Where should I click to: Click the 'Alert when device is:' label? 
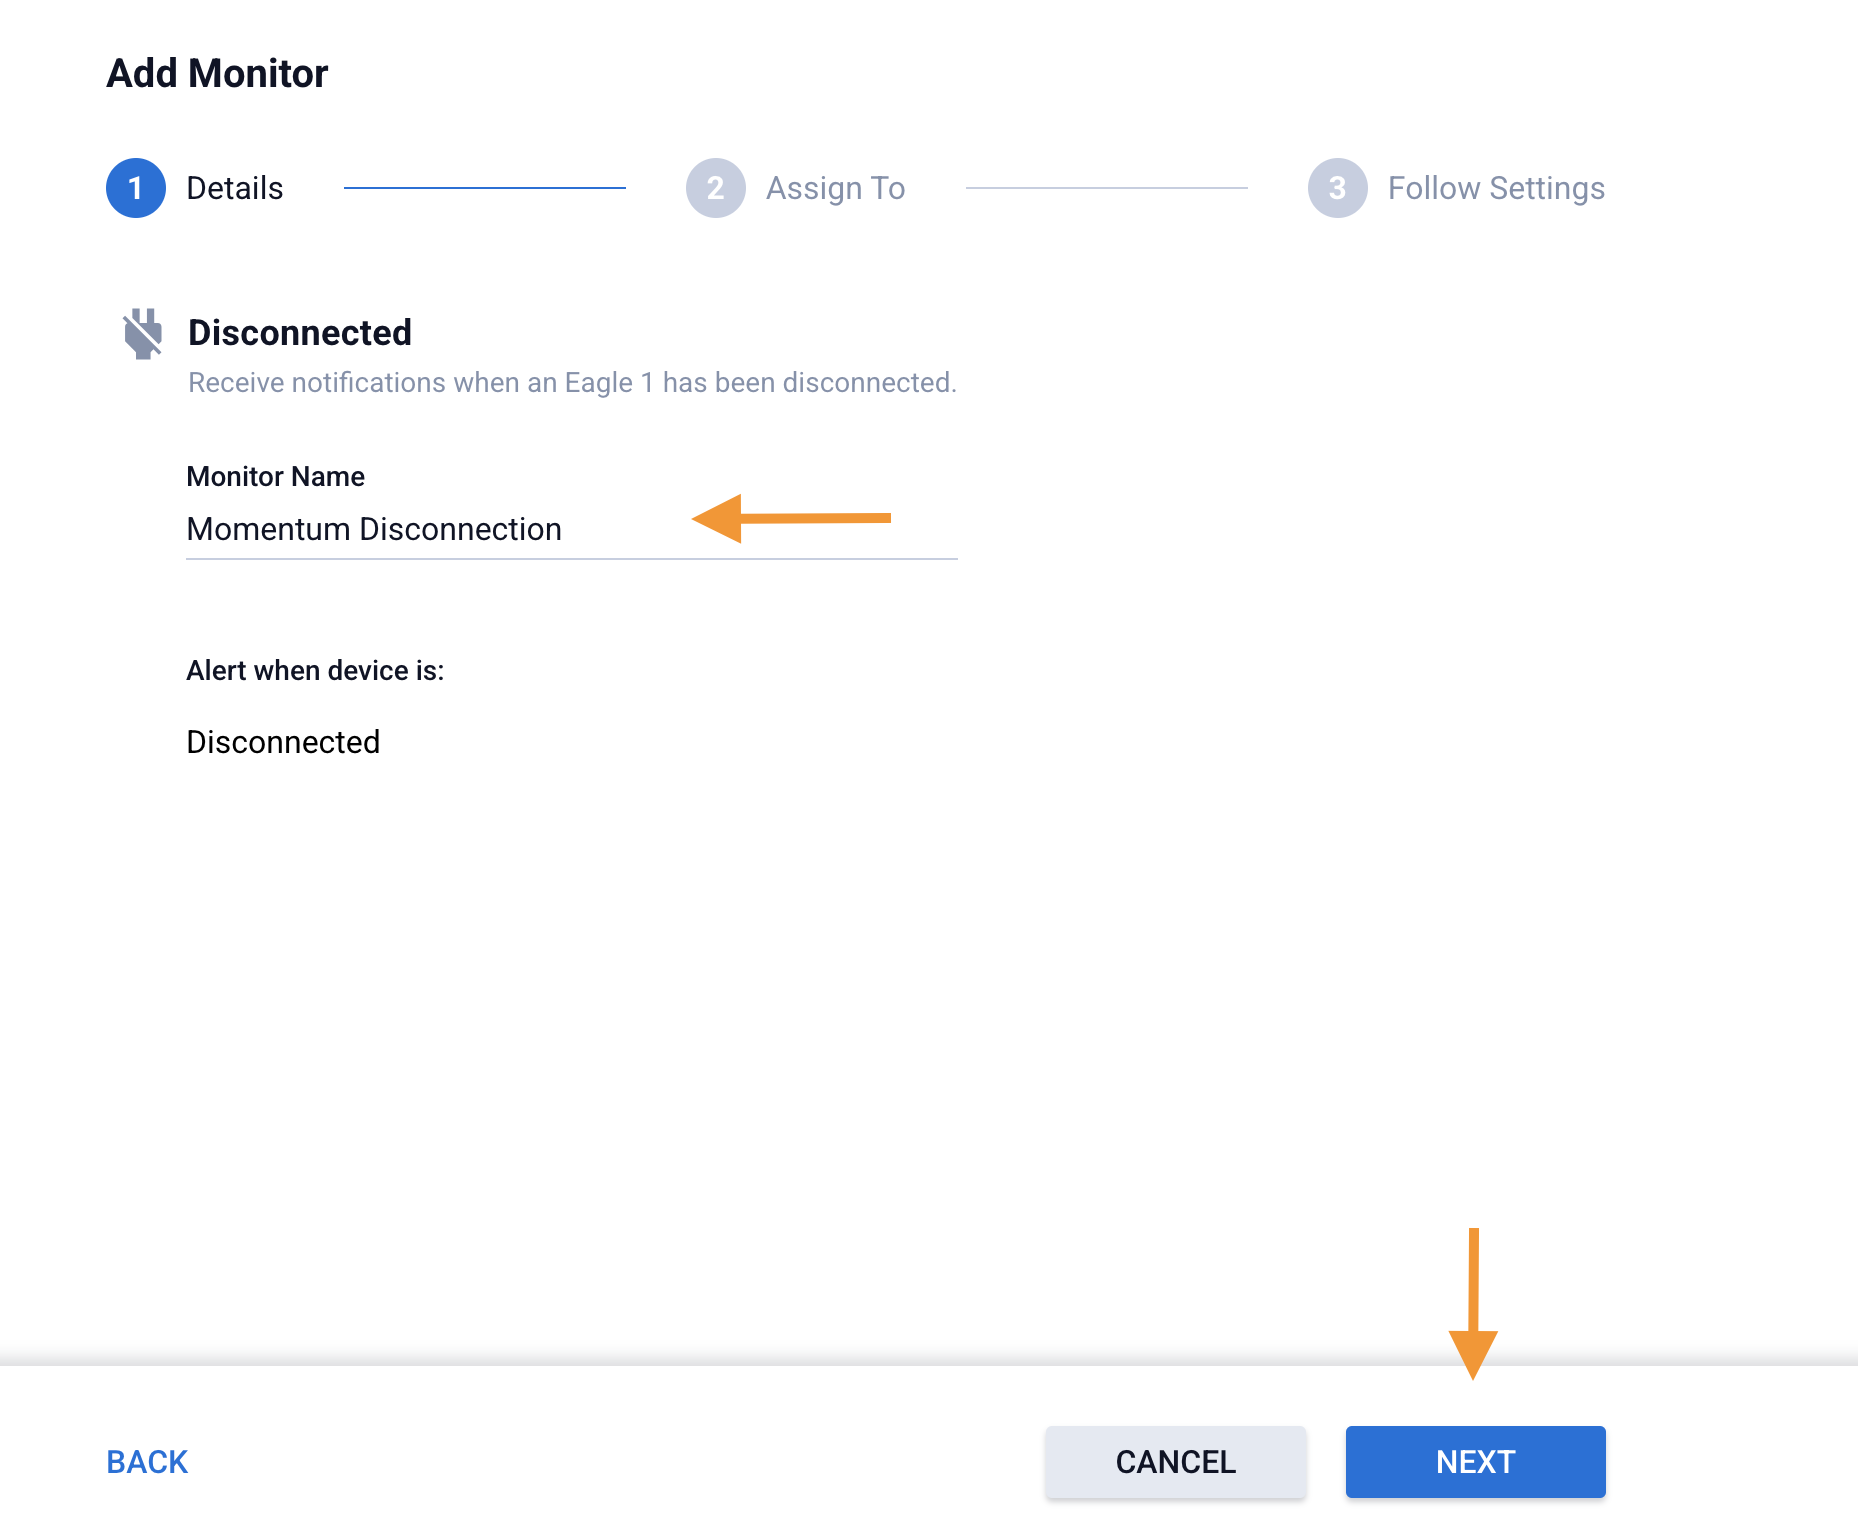315,670
